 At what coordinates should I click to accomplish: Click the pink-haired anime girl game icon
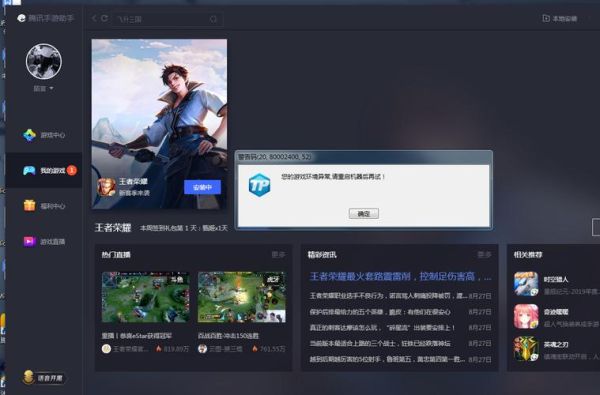coord(526,317)
